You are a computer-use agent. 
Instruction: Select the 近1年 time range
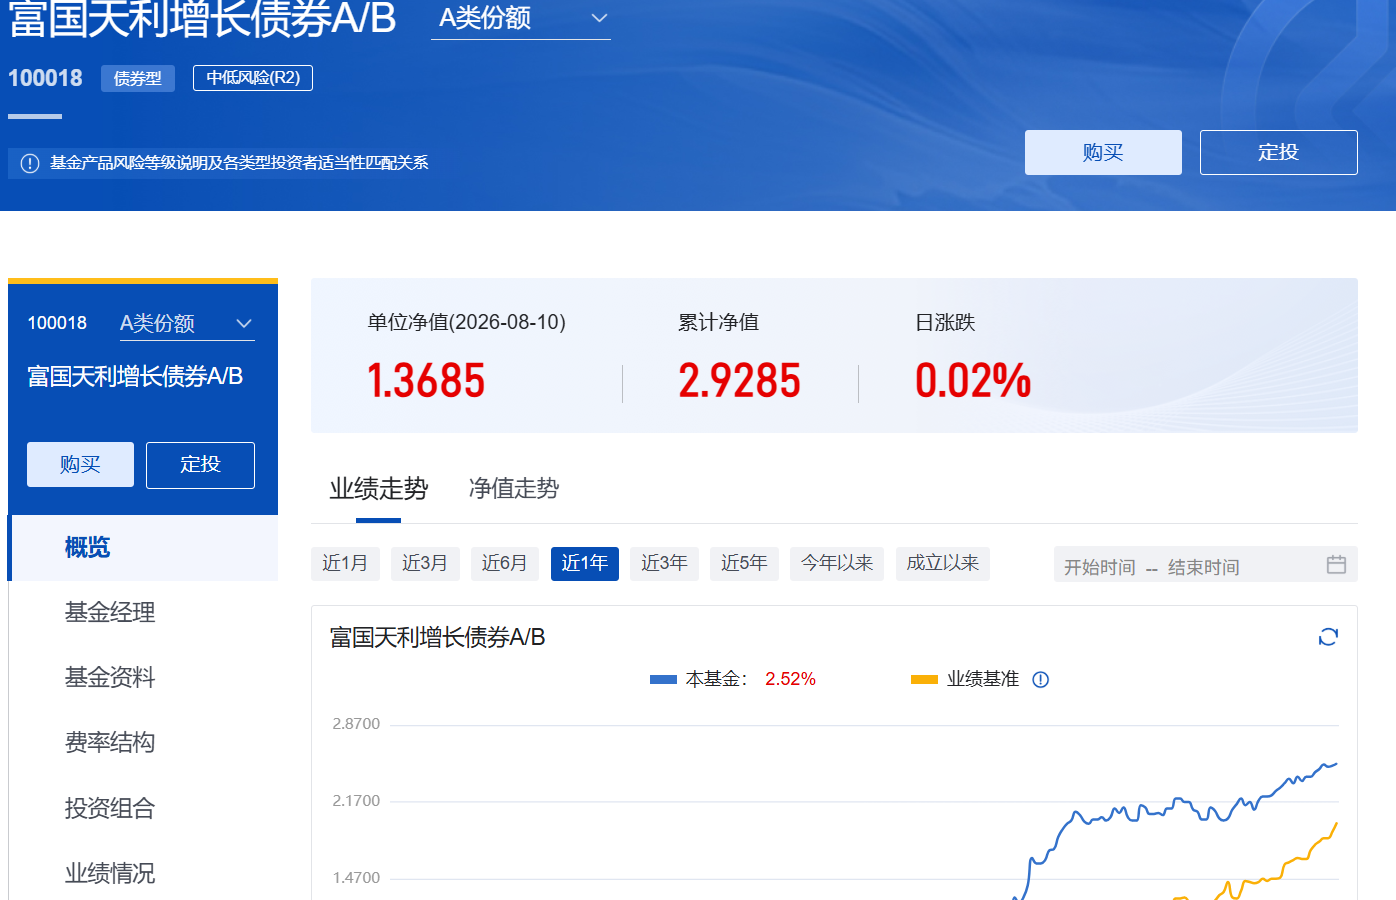point(585,564)
